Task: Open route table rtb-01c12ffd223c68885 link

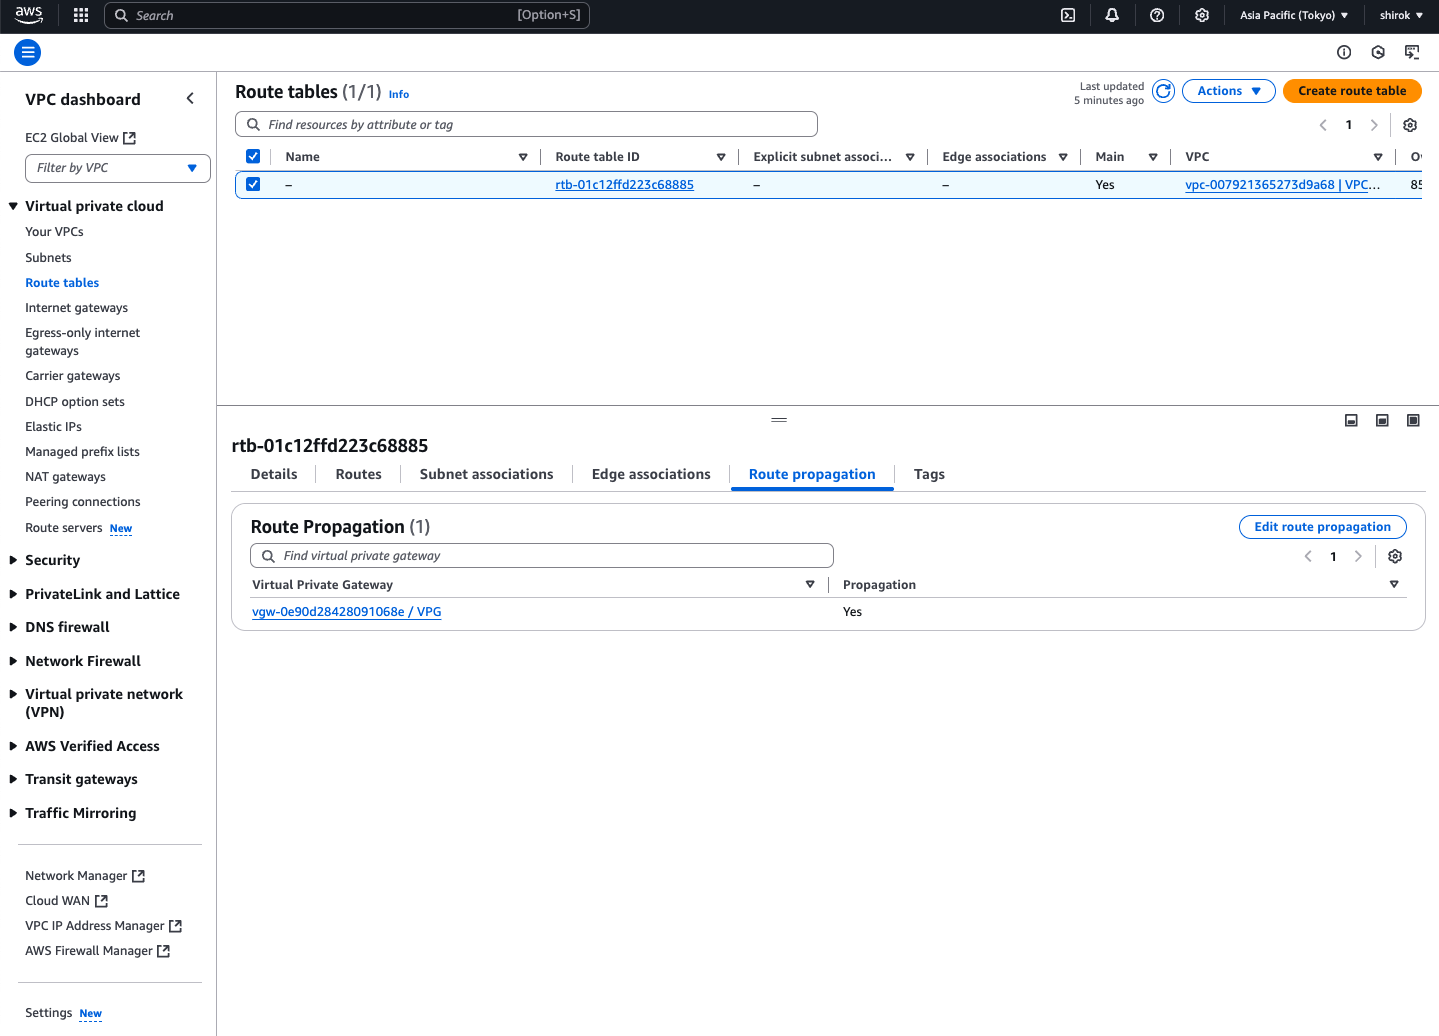Action: tap(624, 185)
